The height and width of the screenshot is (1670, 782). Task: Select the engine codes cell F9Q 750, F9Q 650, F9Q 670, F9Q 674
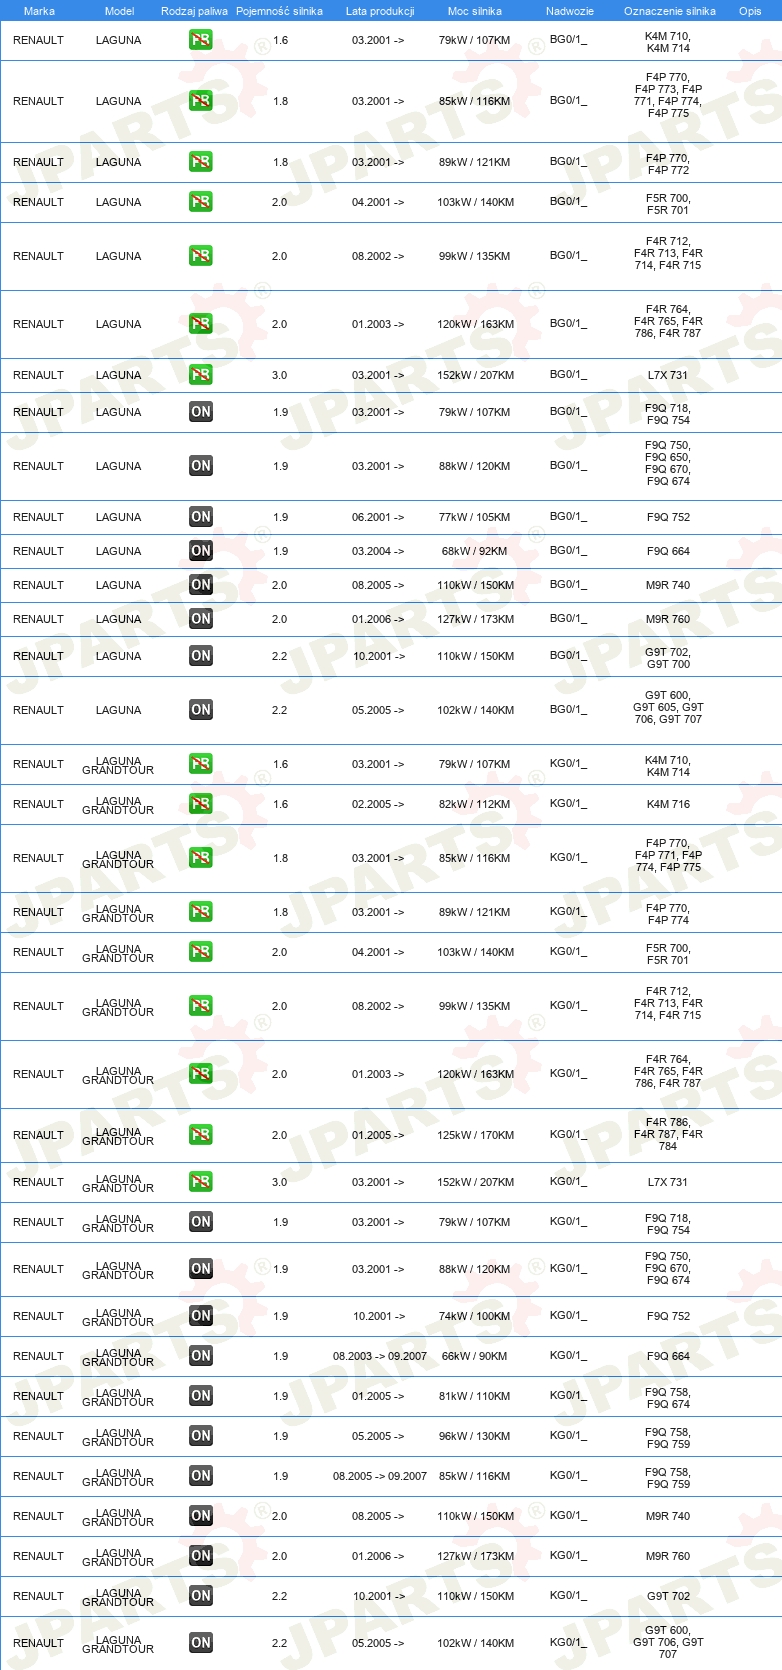[668, 463]
